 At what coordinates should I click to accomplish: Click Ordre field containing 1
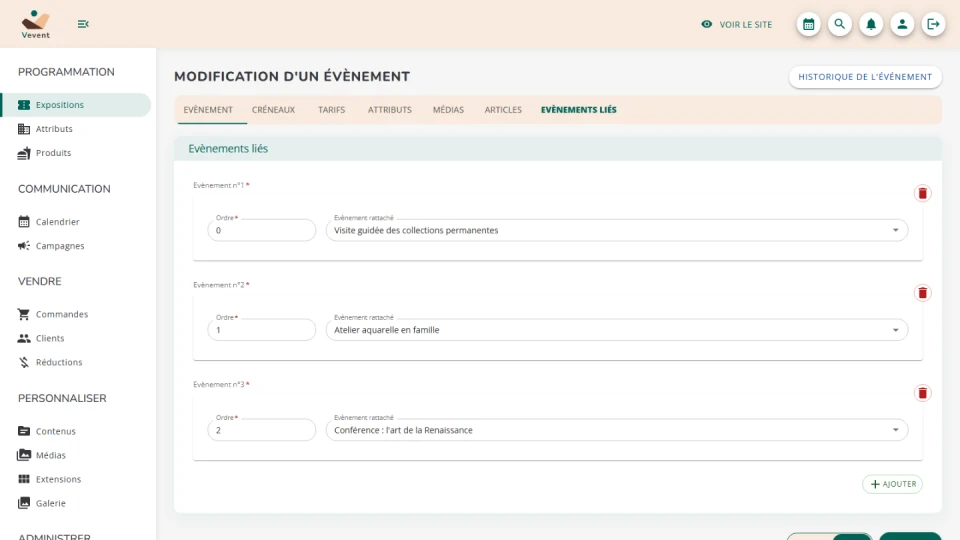point(261,330)
